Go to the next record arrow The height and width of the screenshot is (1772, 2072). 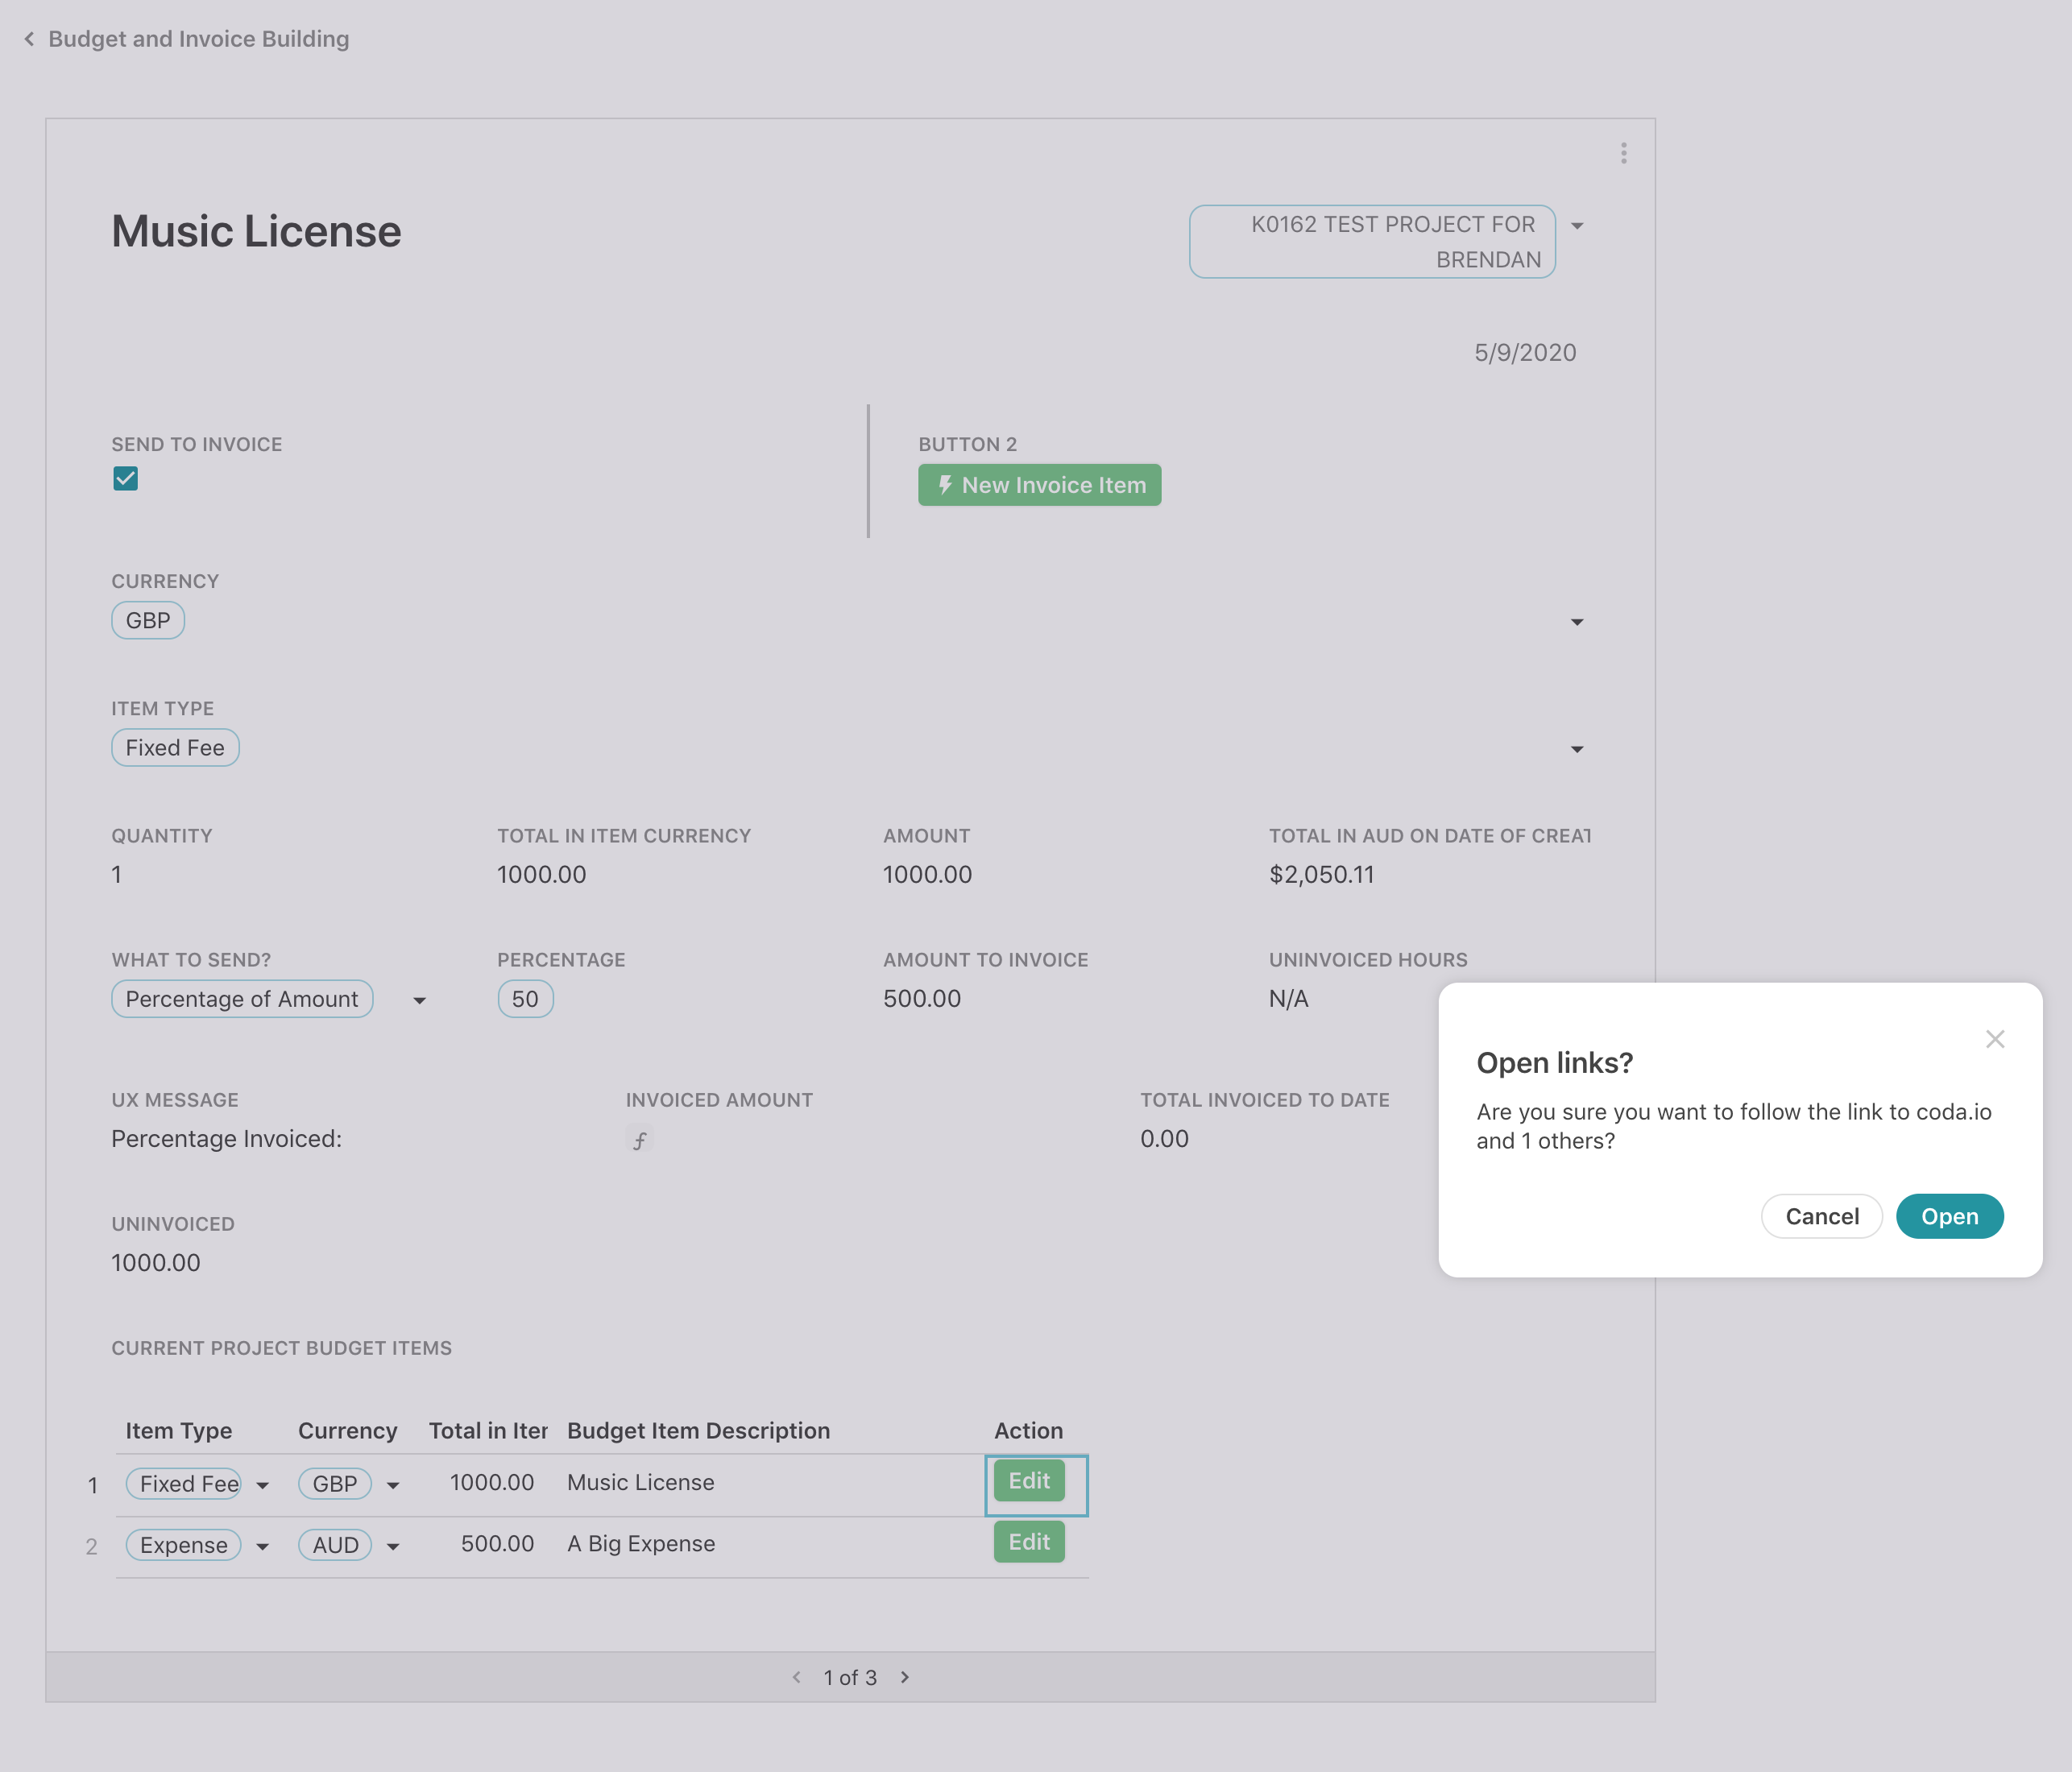[x=905, y=1677]
